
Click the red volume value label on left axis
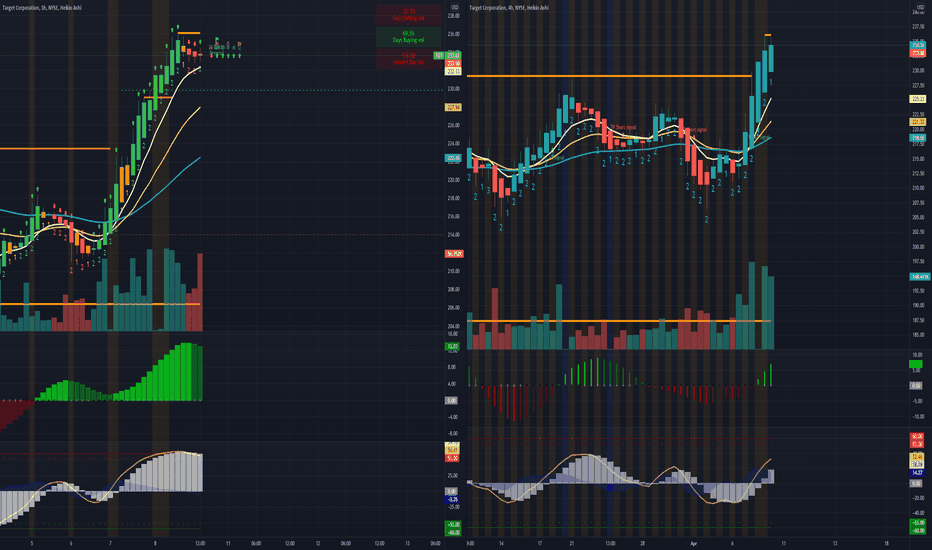[454, 254]
